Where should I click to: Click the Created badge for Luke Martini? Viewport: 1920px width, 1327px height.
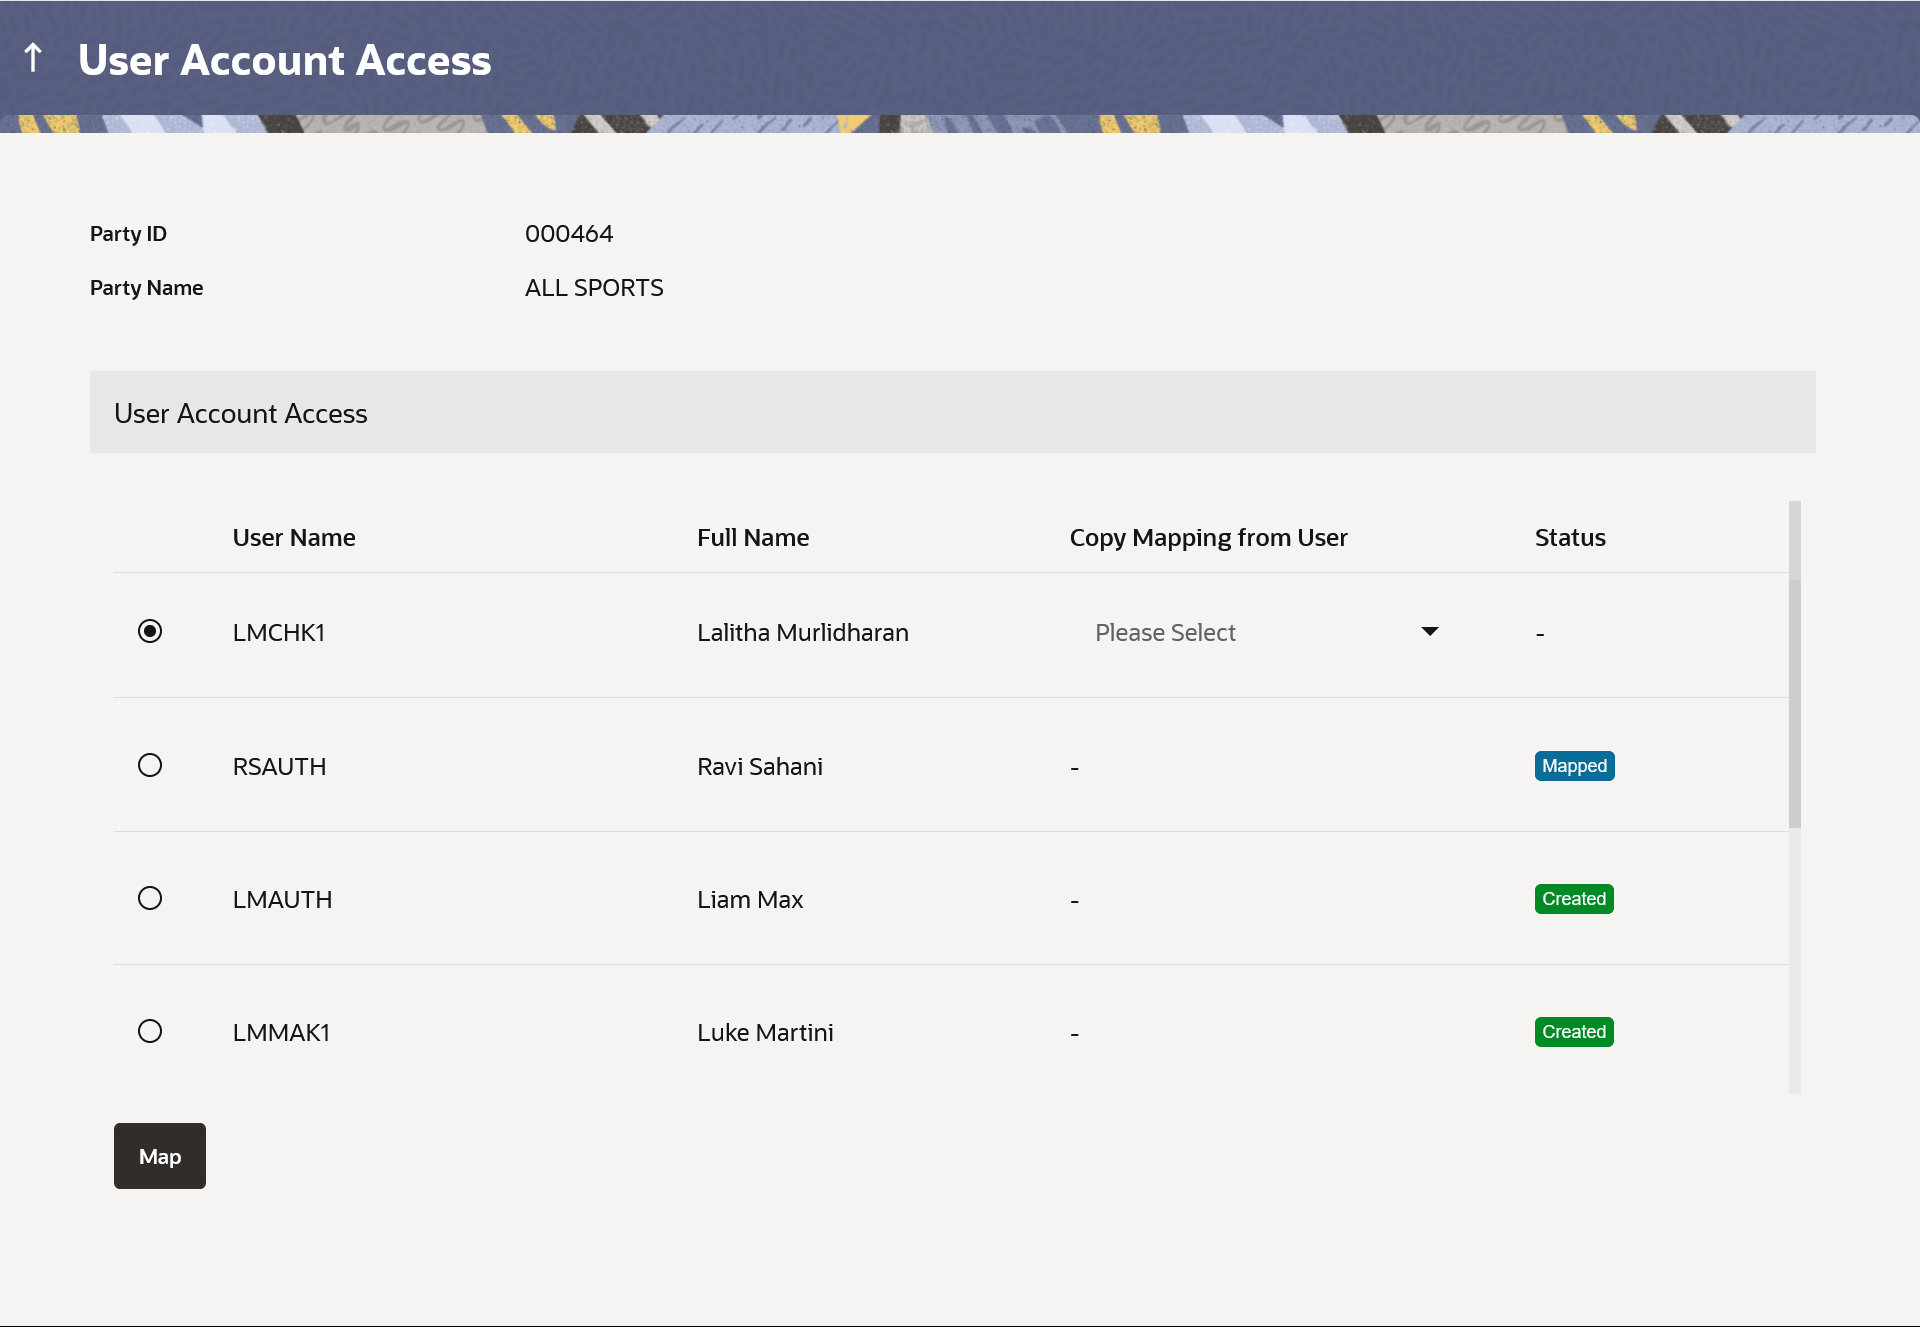pos(1574,1032)
